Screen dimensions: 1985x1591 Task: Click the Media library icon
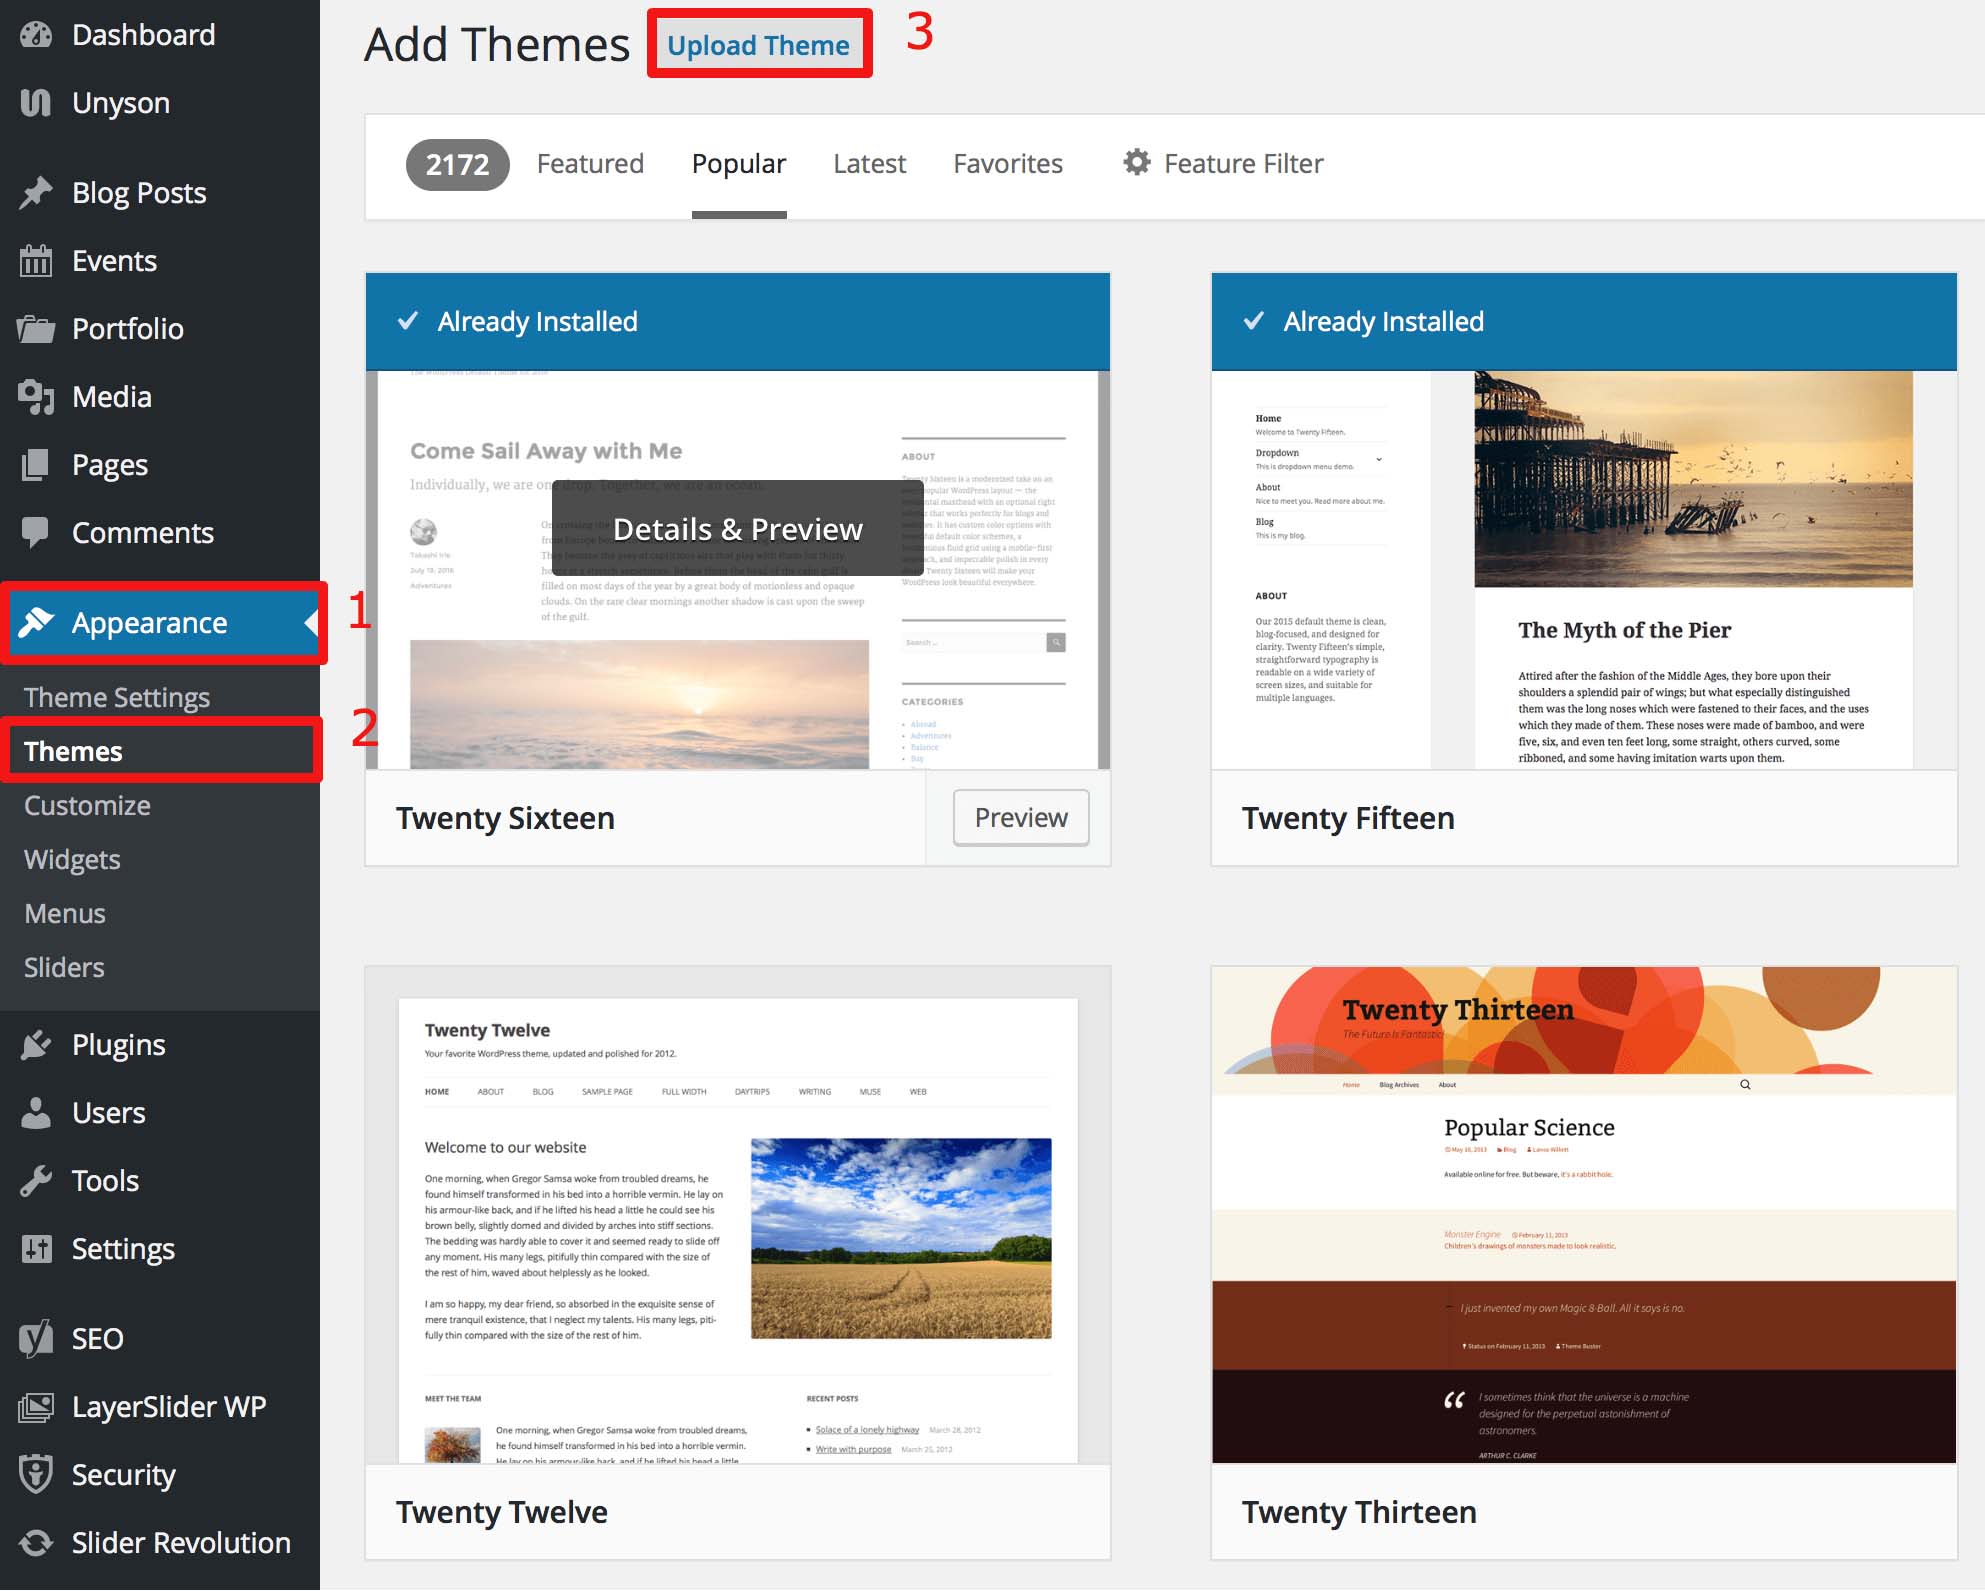coord(36,397)
